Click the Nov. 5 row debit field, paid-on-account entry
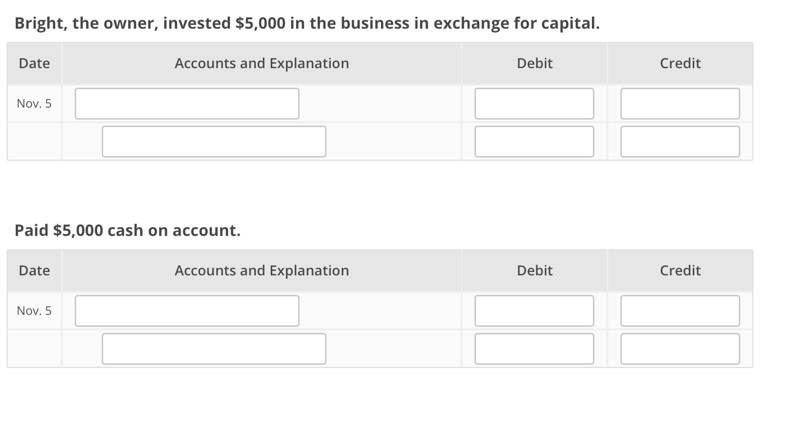The image size is (803, 421). [534, 310]
